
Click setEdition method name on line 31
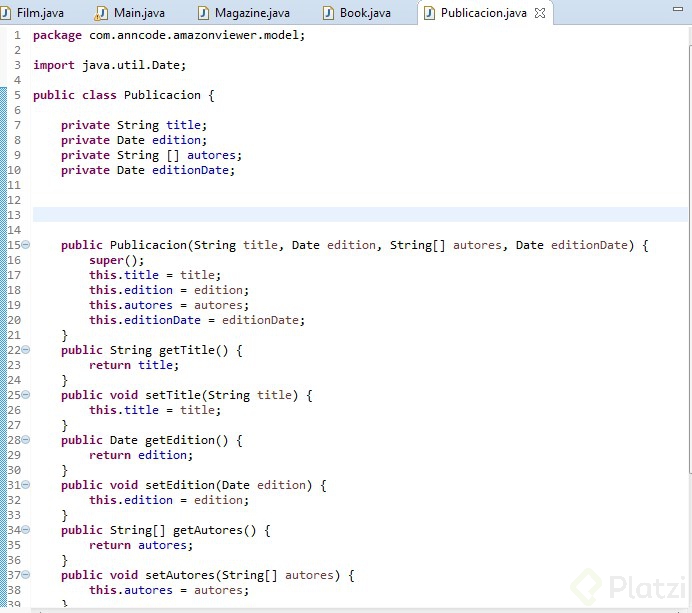(x=180, y=485)
